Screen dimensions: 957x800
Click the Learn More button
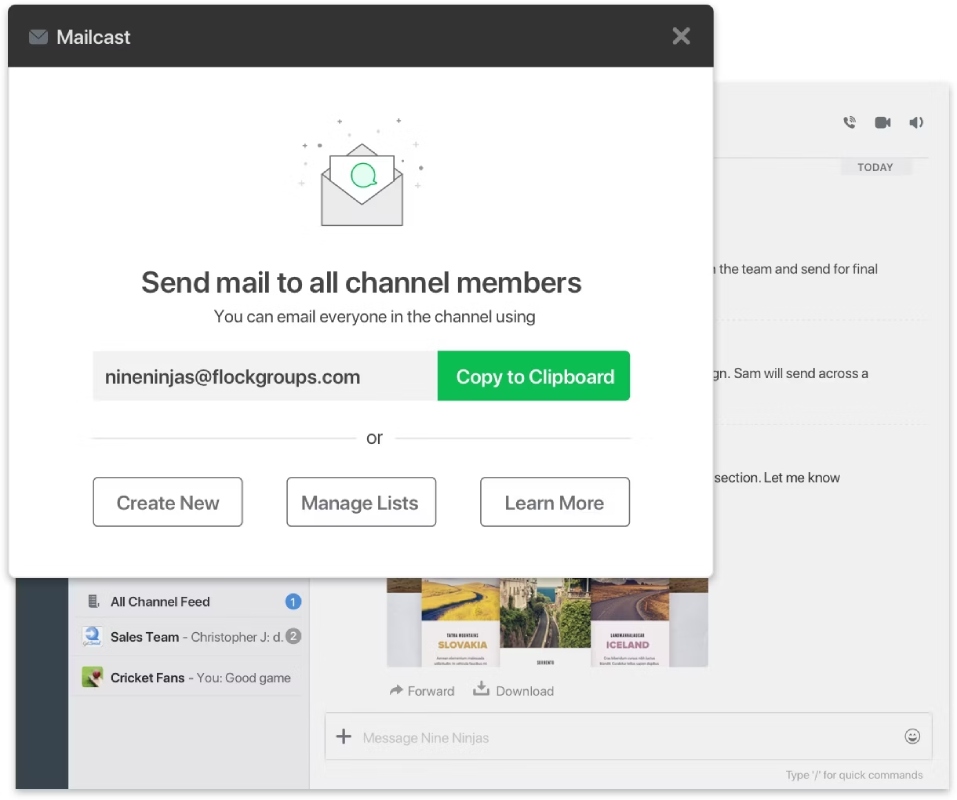pos(554,502)
